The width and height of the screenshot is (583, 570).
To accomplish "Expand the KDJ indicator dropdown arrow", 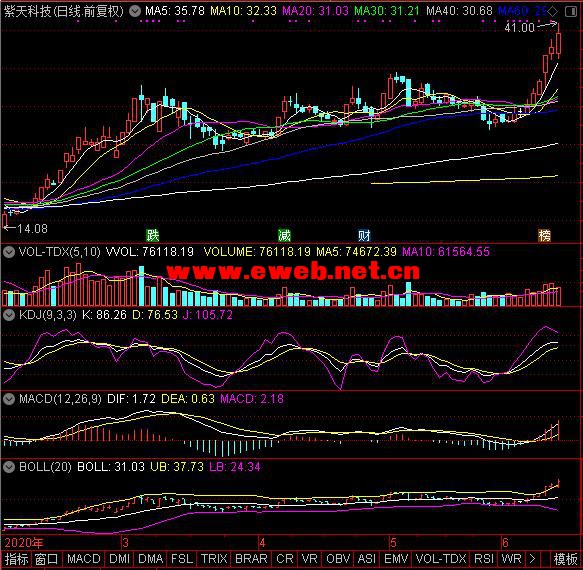I will (9, 315).
